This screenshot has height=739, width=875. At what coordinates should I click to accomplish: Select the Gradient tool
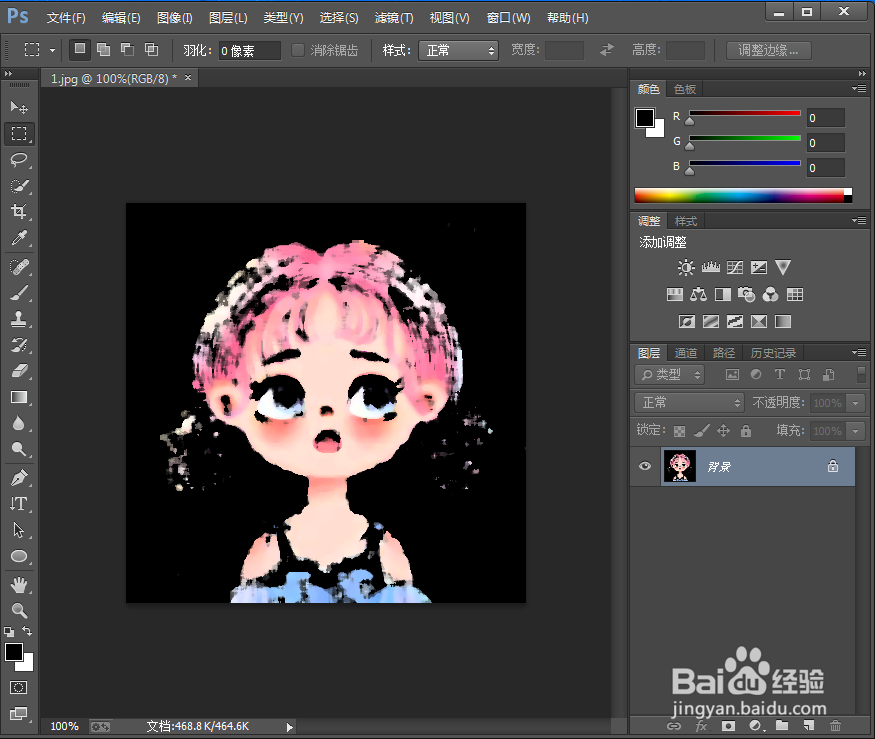(x=19, y=397)
